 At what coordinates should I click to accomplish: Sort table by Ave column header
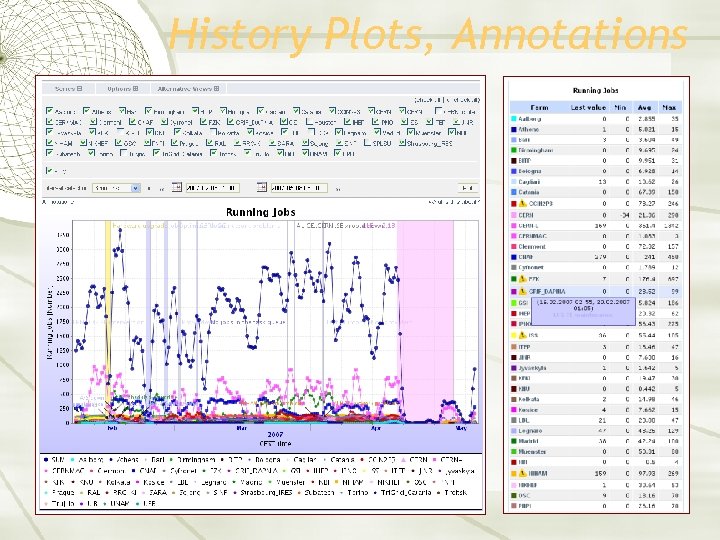pyautogui.click(x=644, y=107)
